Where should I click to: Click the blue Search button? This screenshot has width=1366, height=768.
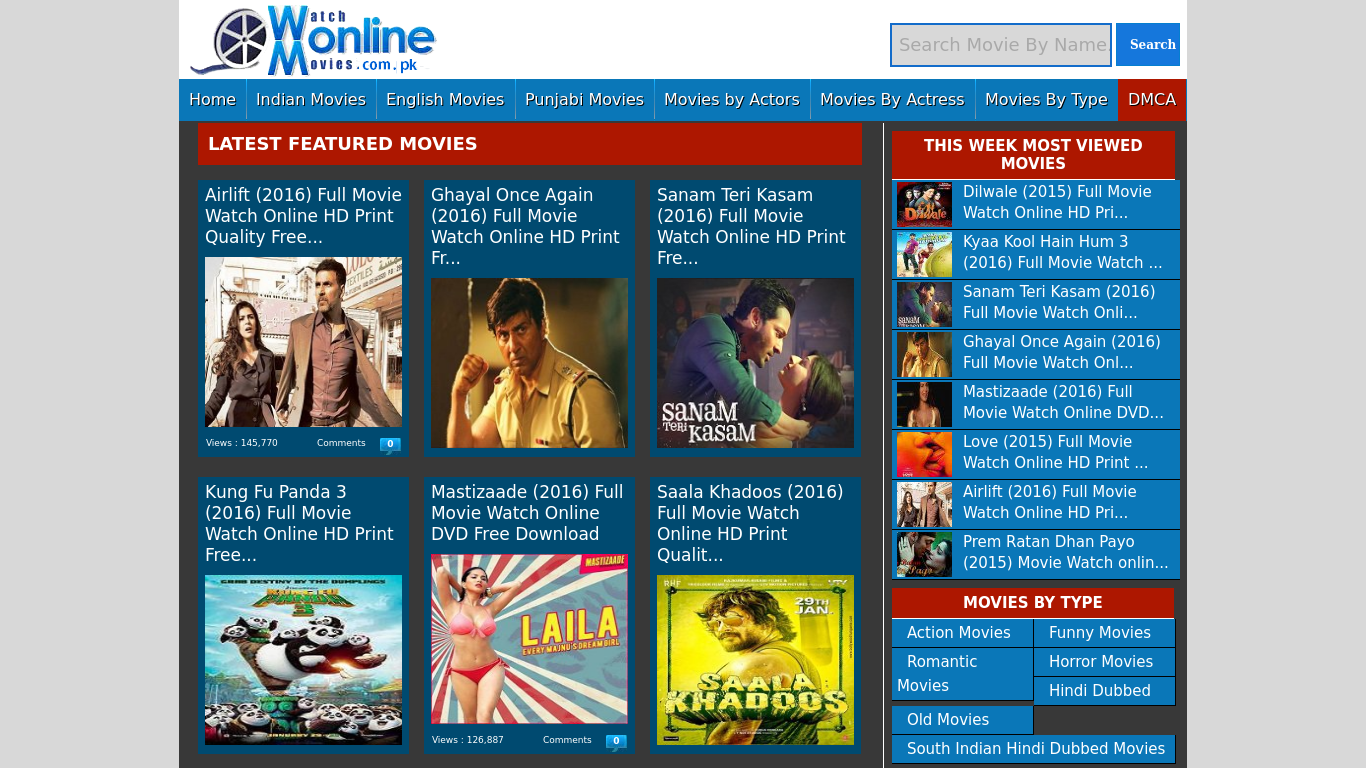(1148, 45)
